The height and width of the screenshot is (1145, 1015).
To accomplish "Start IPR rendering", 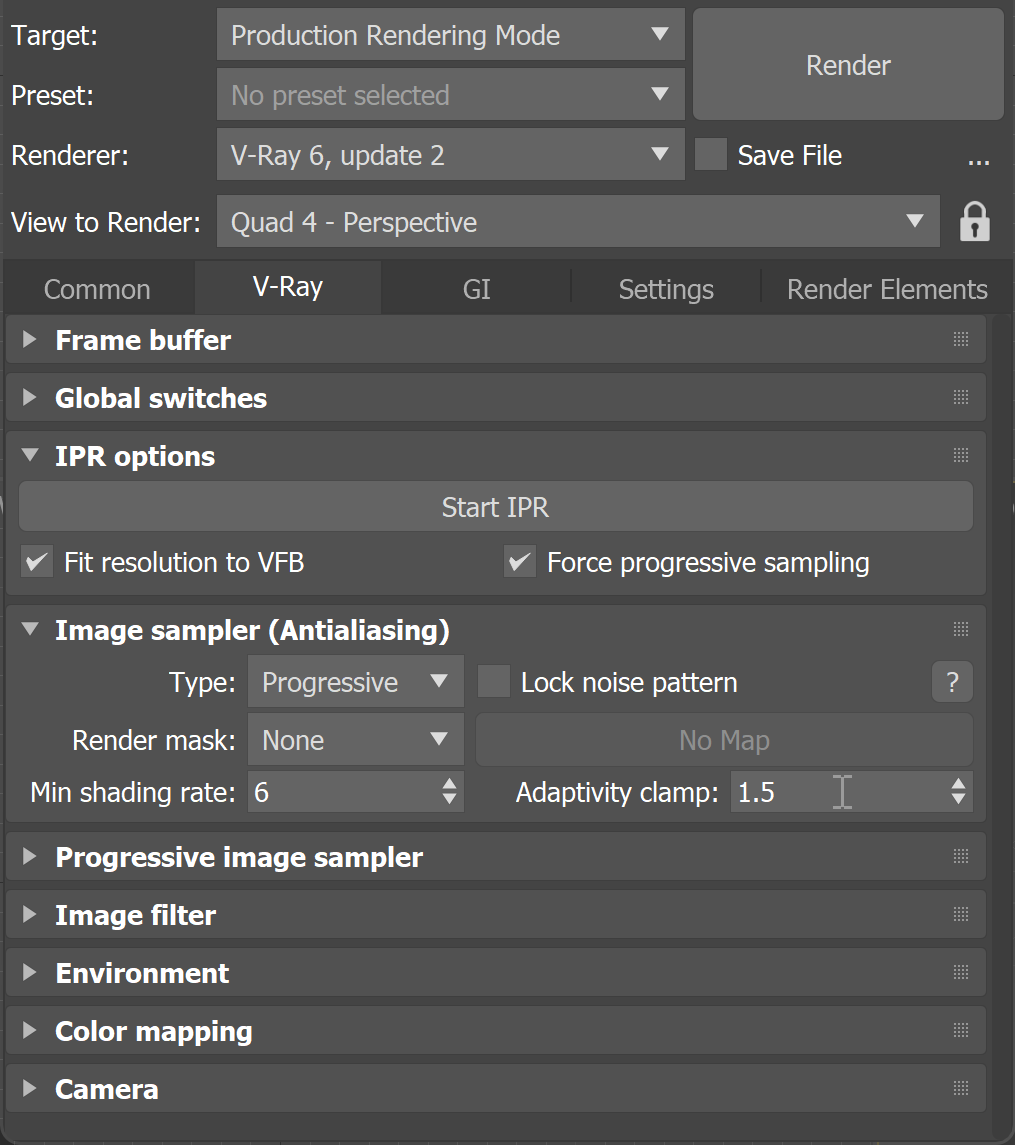I will pyautogui.click(x=495, y=506).
